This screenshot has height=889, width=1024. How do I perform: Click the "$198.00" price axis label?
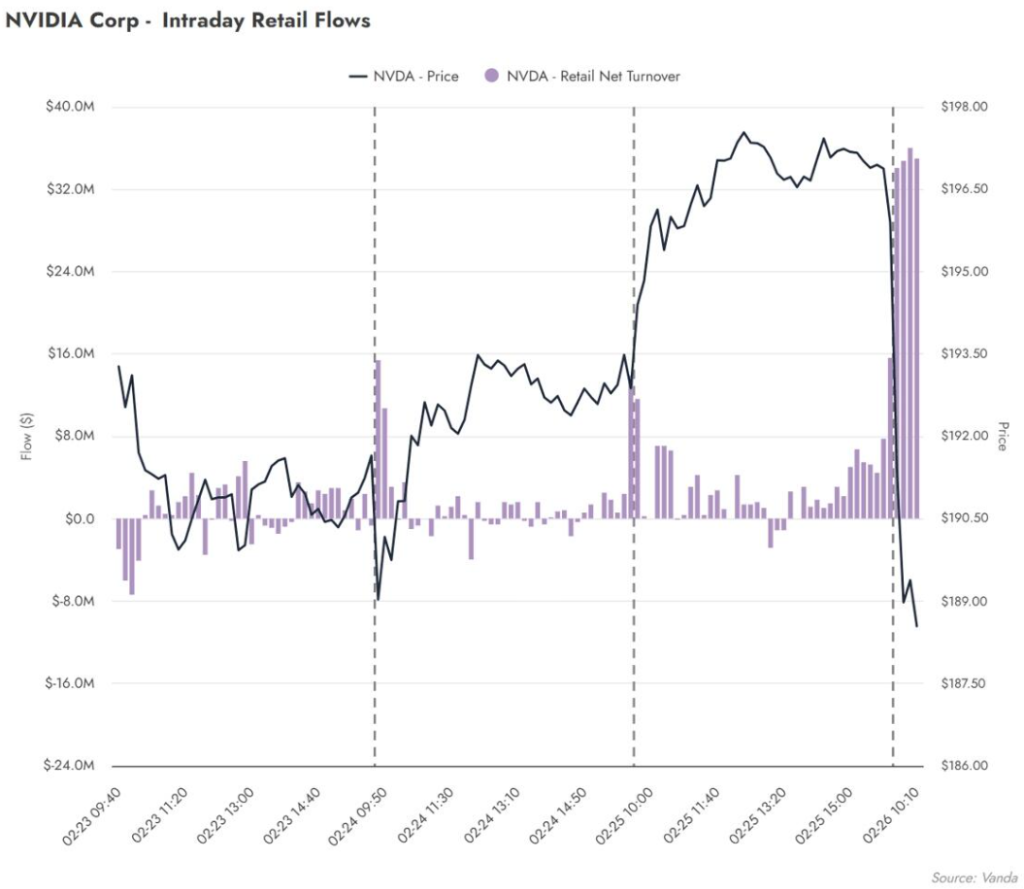(965, 107)
